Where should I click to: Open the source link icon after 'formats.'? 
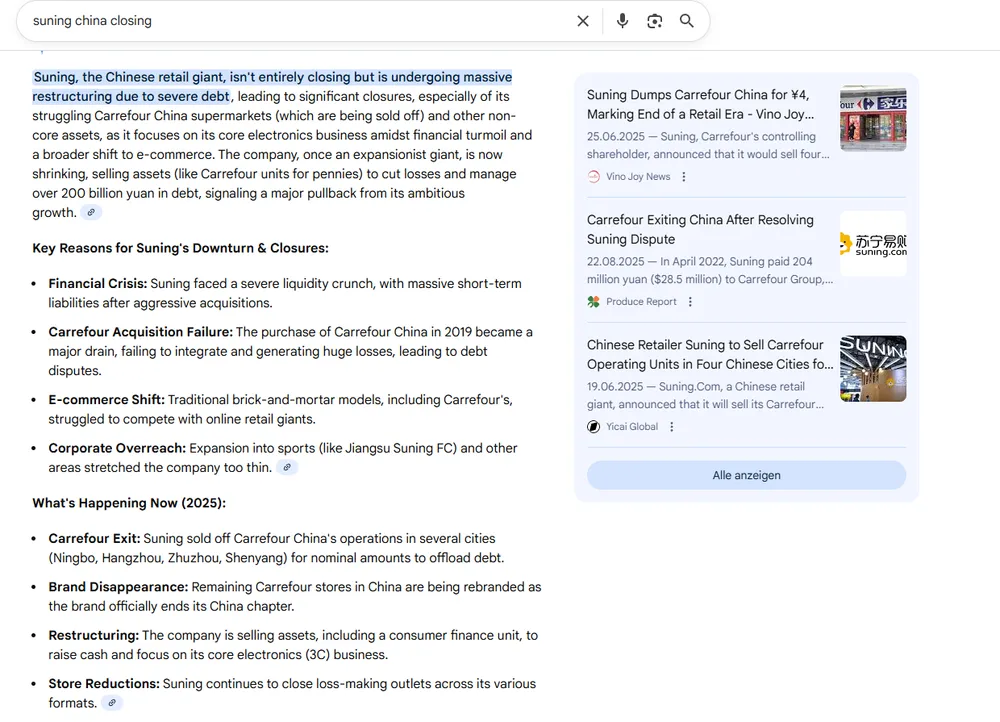coord(112,703)
